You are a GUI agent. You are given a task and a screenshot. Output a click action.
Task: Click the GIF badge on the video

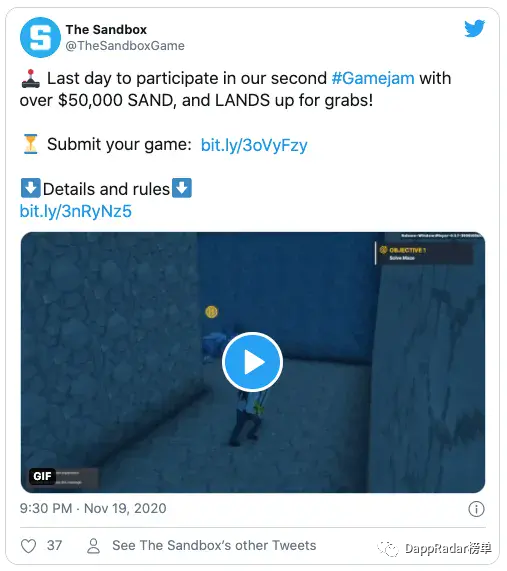(42, 476)
